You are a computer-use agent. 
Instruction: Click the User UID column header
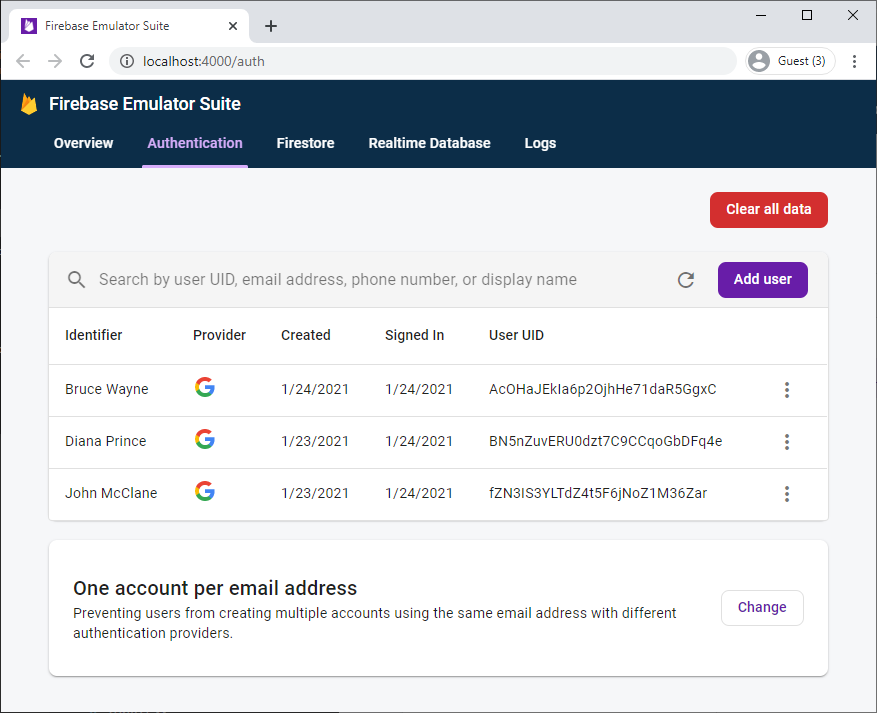pyautogui.click(x=516, y=335)
